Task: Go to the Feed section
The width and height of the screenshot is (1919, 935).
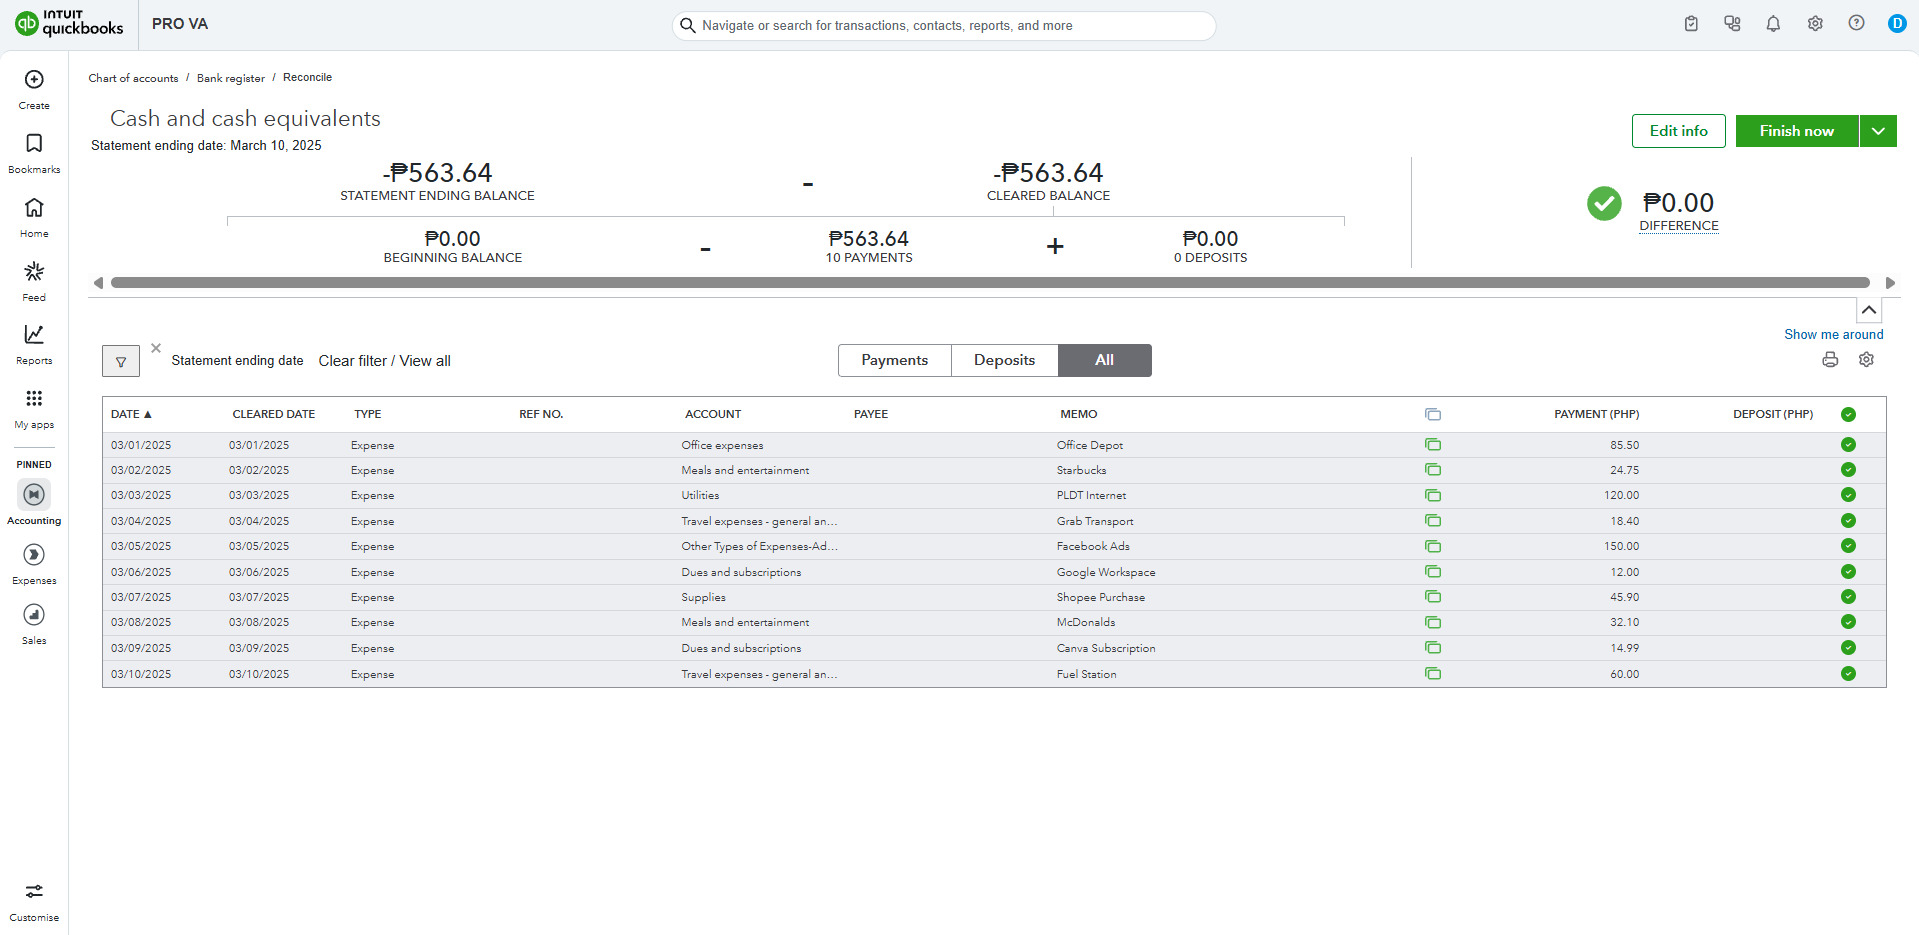Action: point(34,281)
